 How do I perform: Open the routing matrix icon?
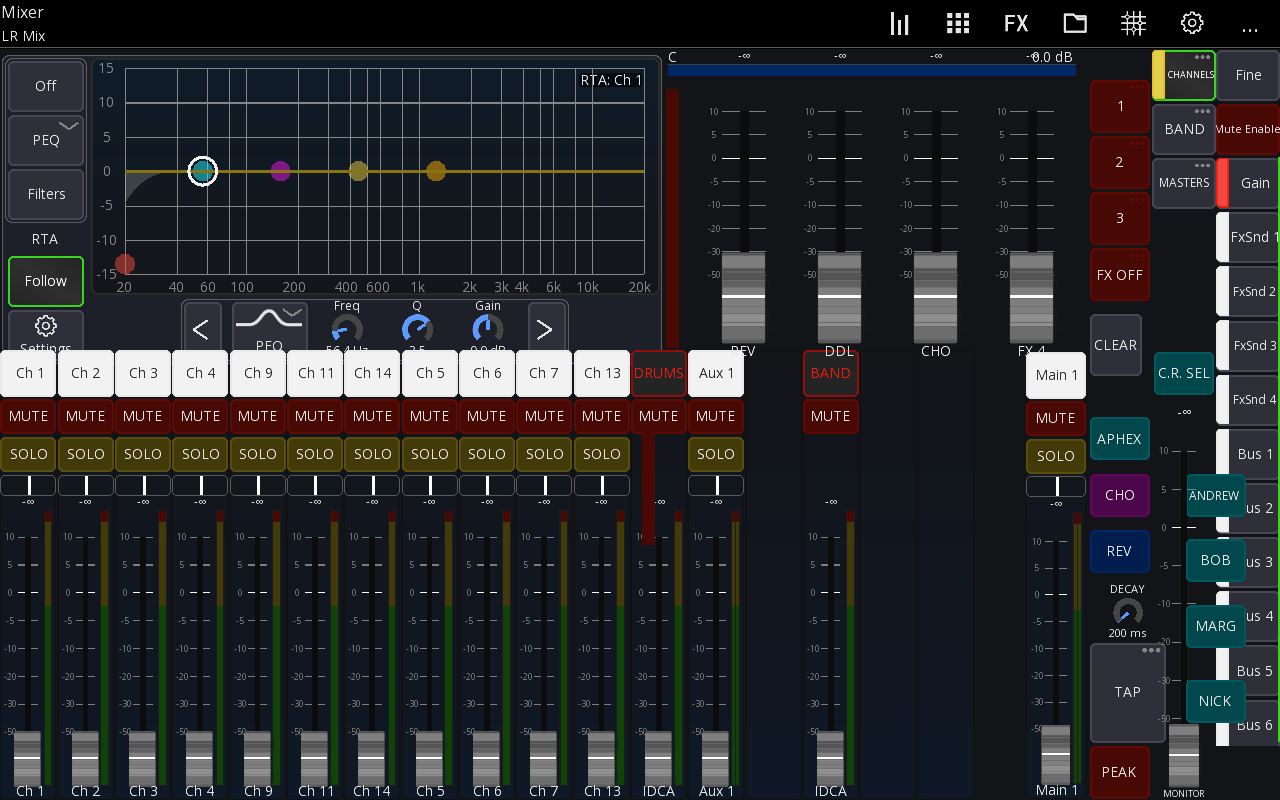(1133, 24)
